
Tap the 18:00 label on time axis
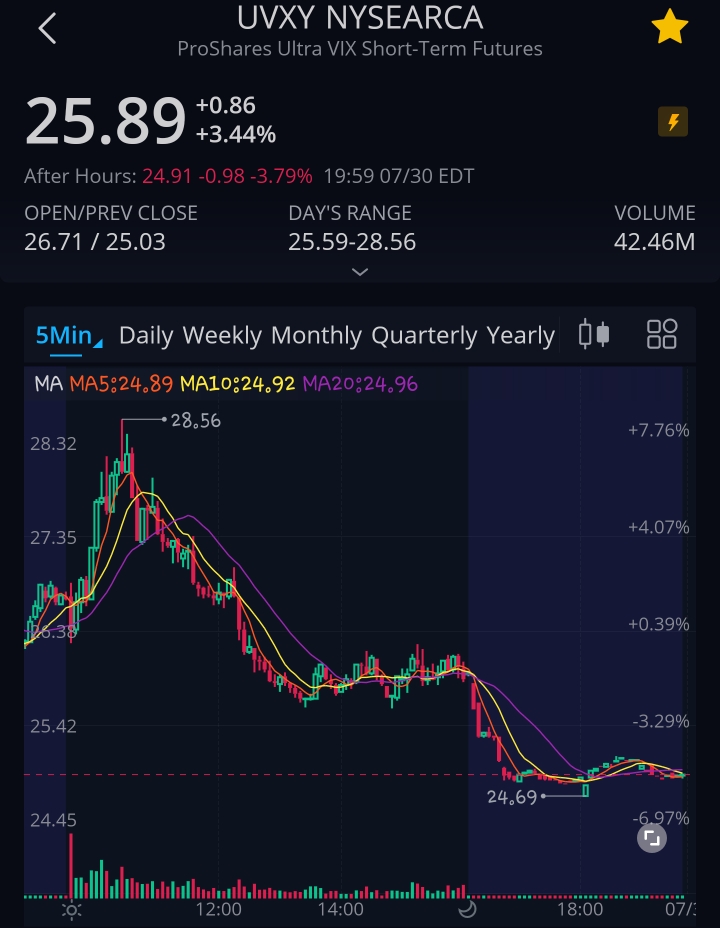(580, 910)
